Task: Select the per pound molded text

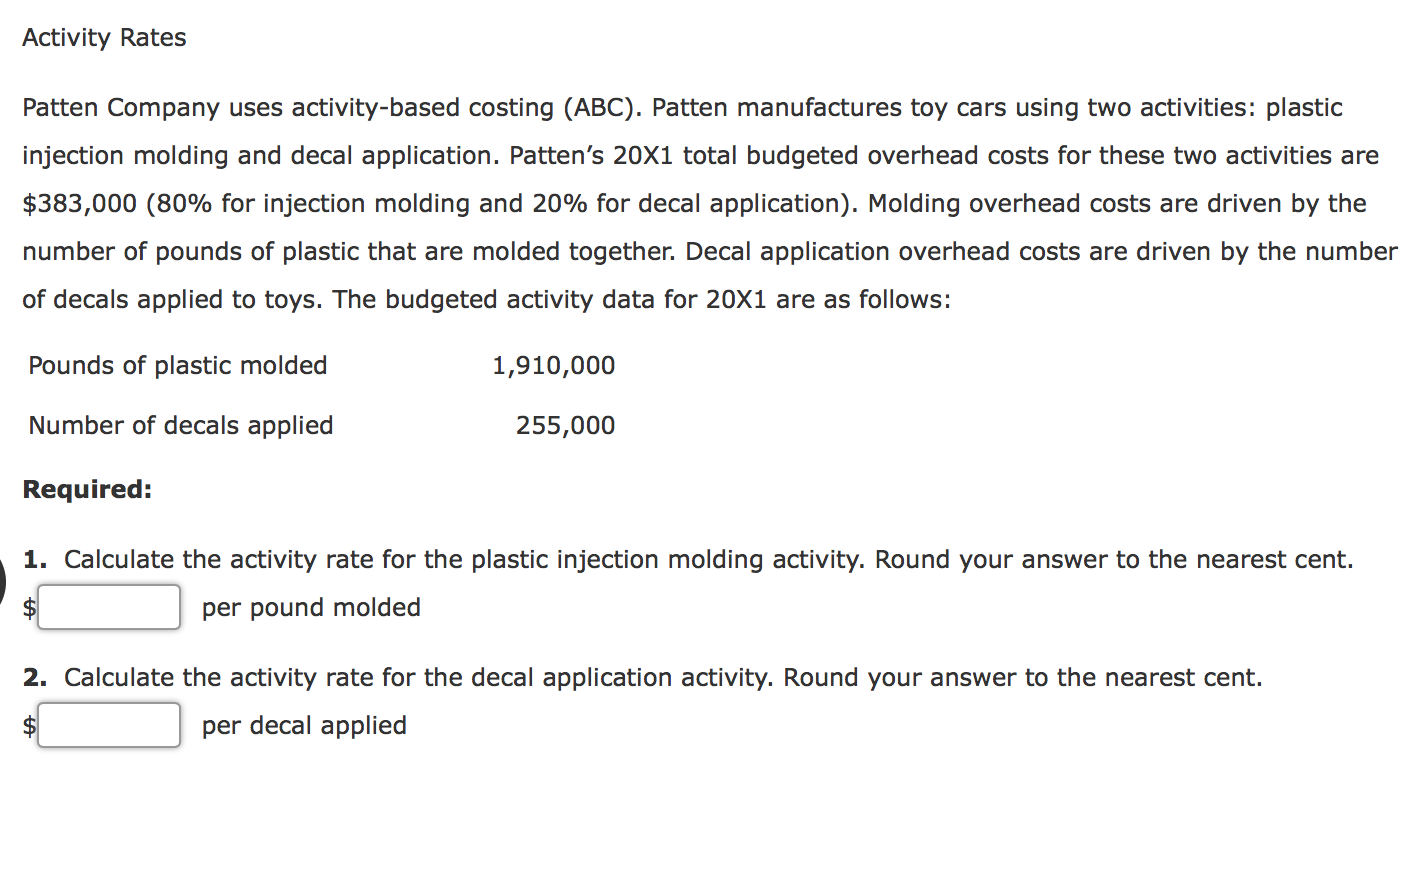Action: [x=310, y=607]
